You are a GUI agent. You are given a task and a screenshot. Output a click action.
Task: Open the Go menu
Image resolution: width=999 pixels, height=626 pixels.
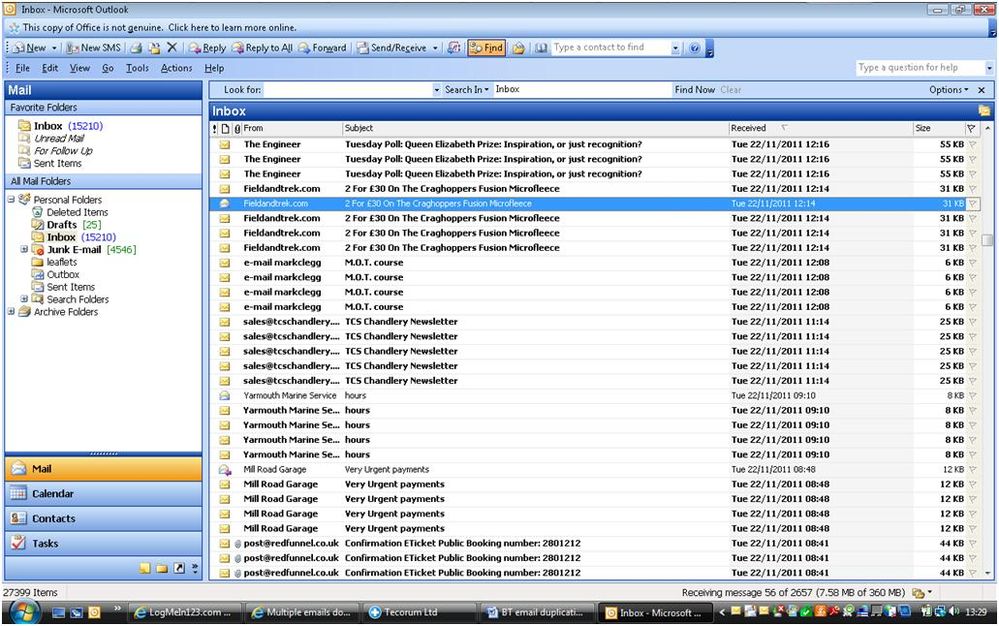pos(108,68)
